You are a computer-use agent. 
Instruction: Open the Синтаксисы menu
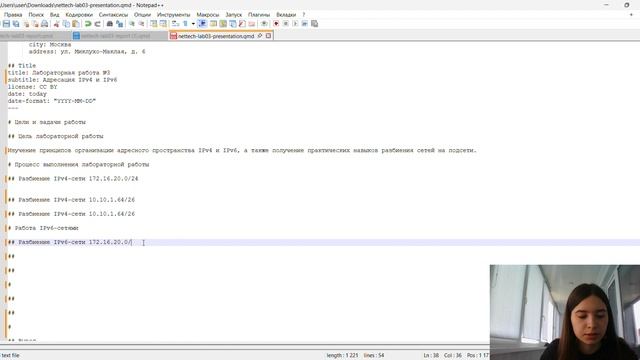click(113, 15)
